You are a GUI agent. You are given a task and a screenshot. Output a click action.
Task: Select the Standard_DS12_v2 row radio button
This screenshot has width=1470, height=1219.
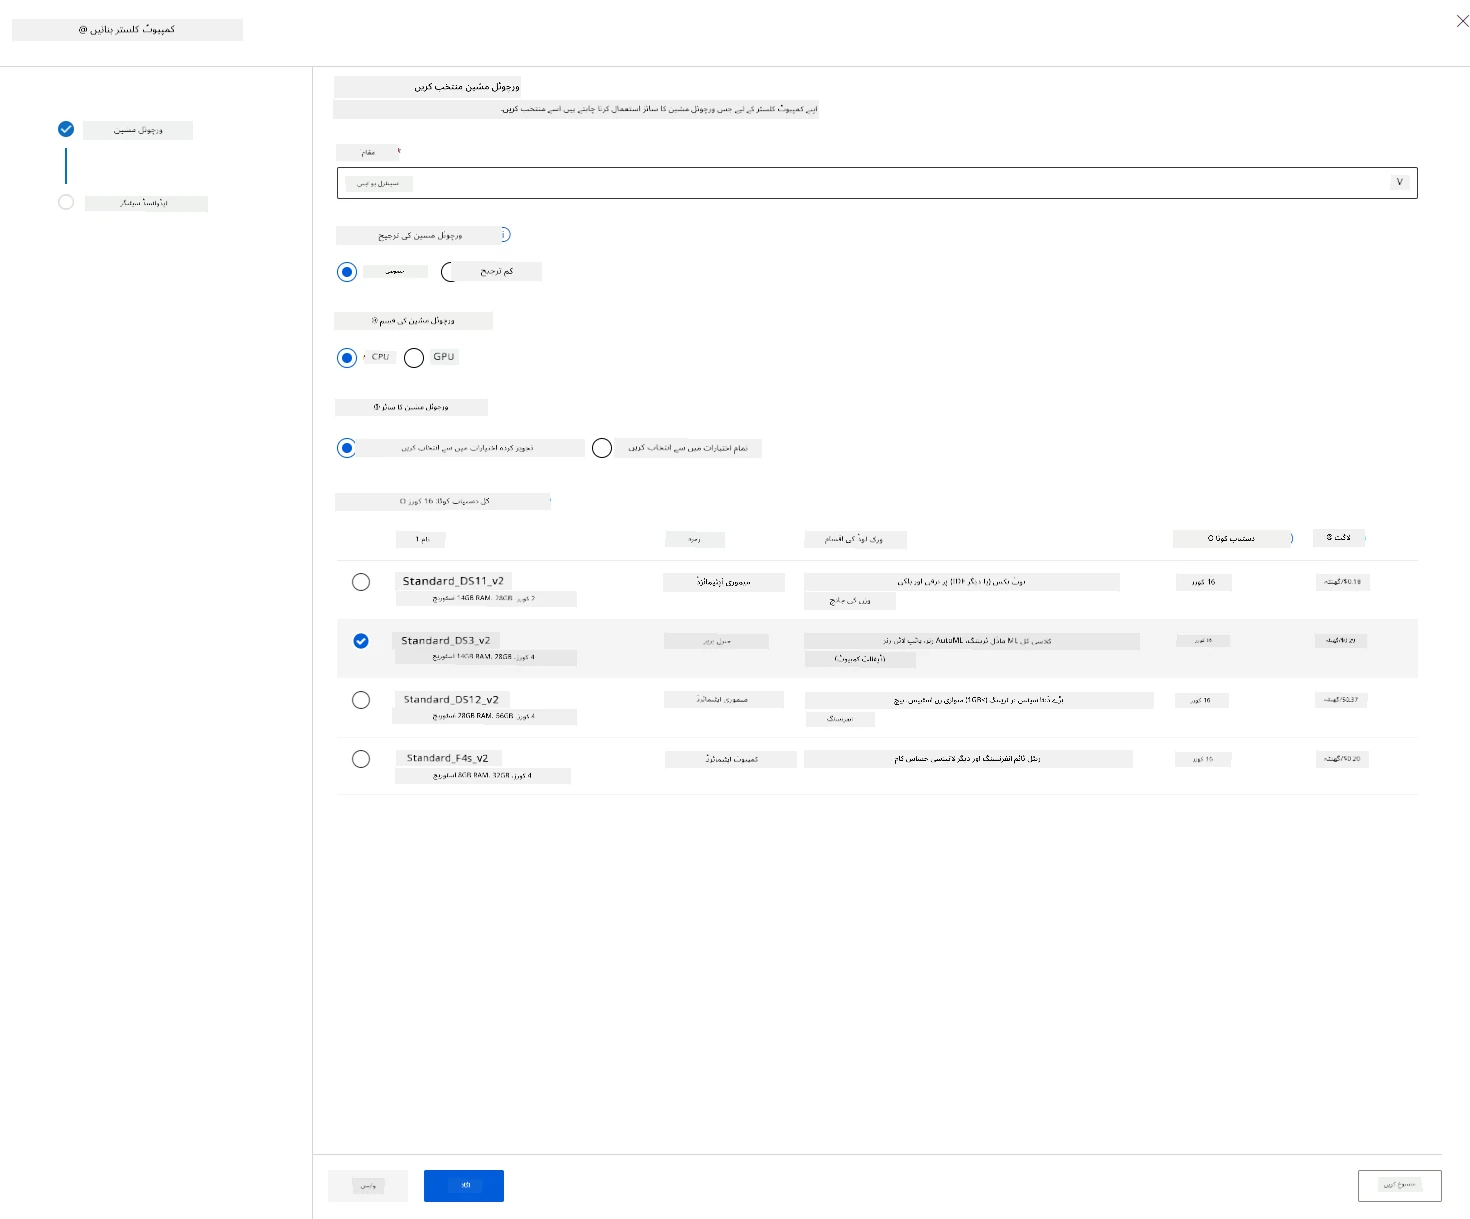coord(361,700)
